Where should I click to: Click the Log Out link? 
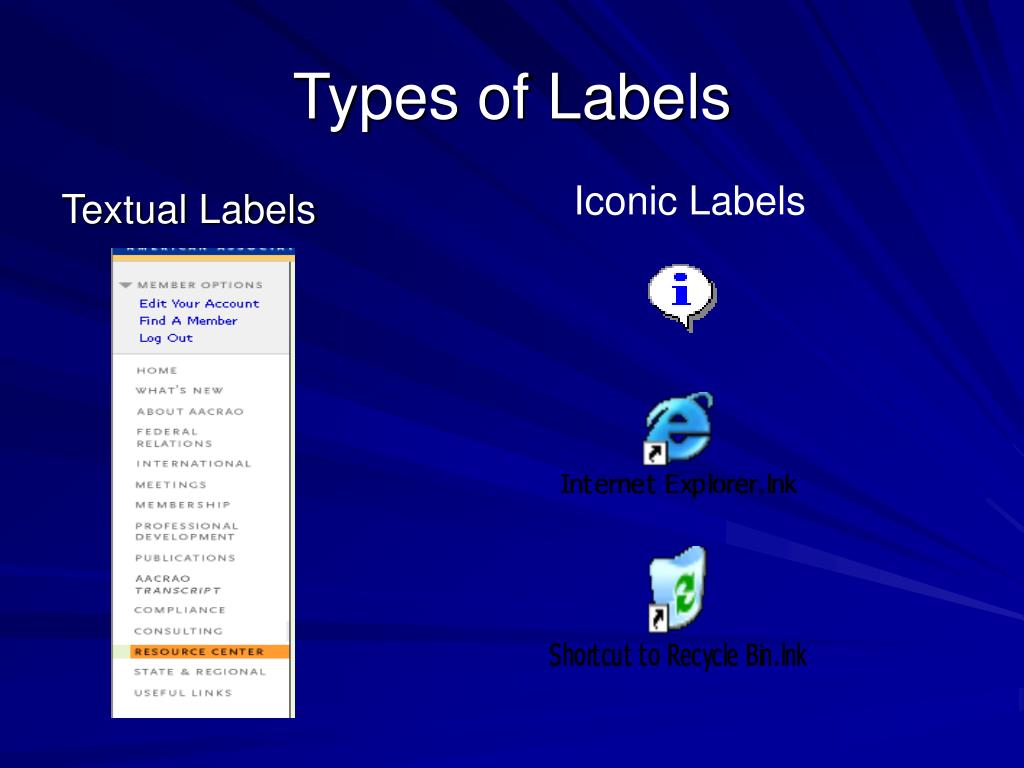coord(166,338)
